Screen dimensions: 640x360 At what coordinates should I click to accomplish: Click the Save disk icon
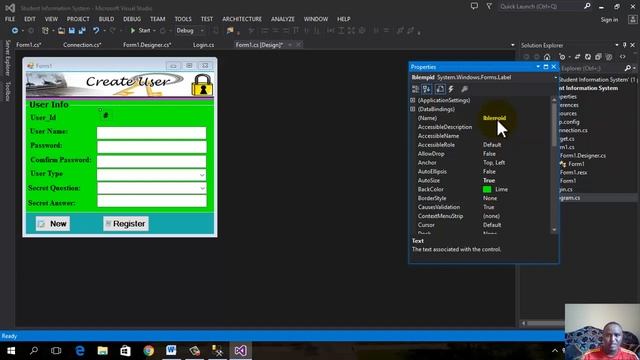[x=72, y=31]
